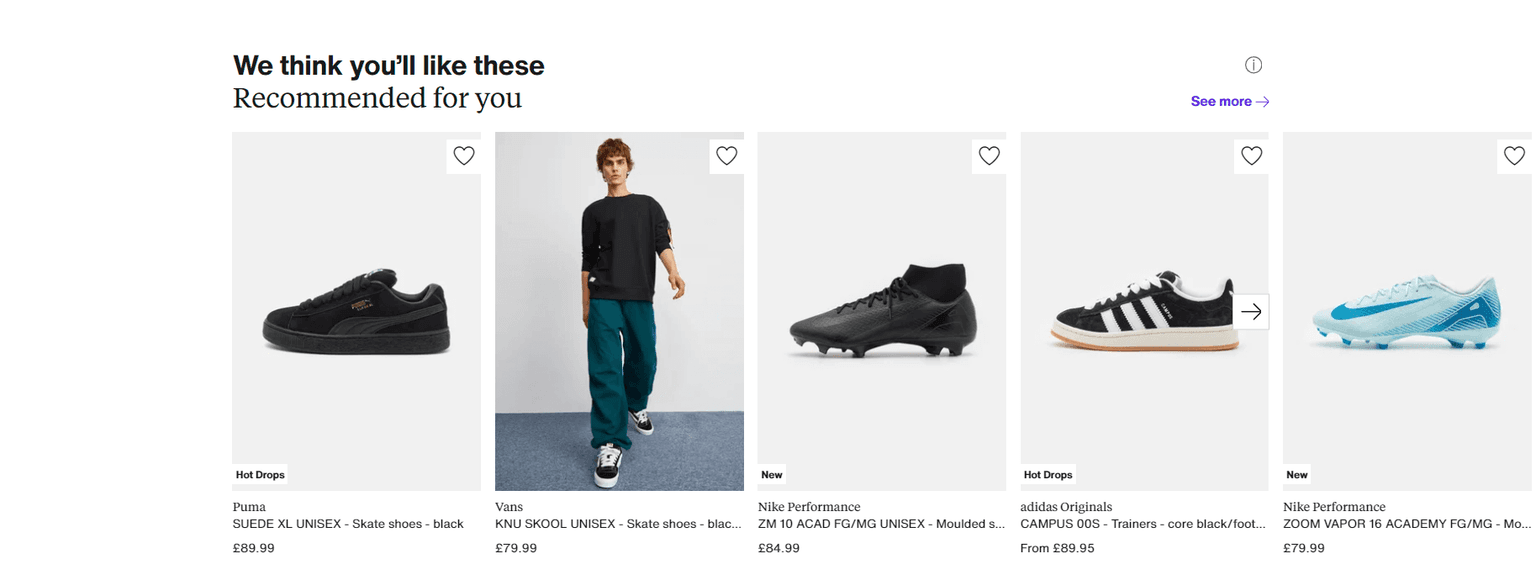Click the "New" badge on the Nike ZM 10 card
Image resolution: width=1536 pixels, height=585 pixels.
(x=771, y=474)
